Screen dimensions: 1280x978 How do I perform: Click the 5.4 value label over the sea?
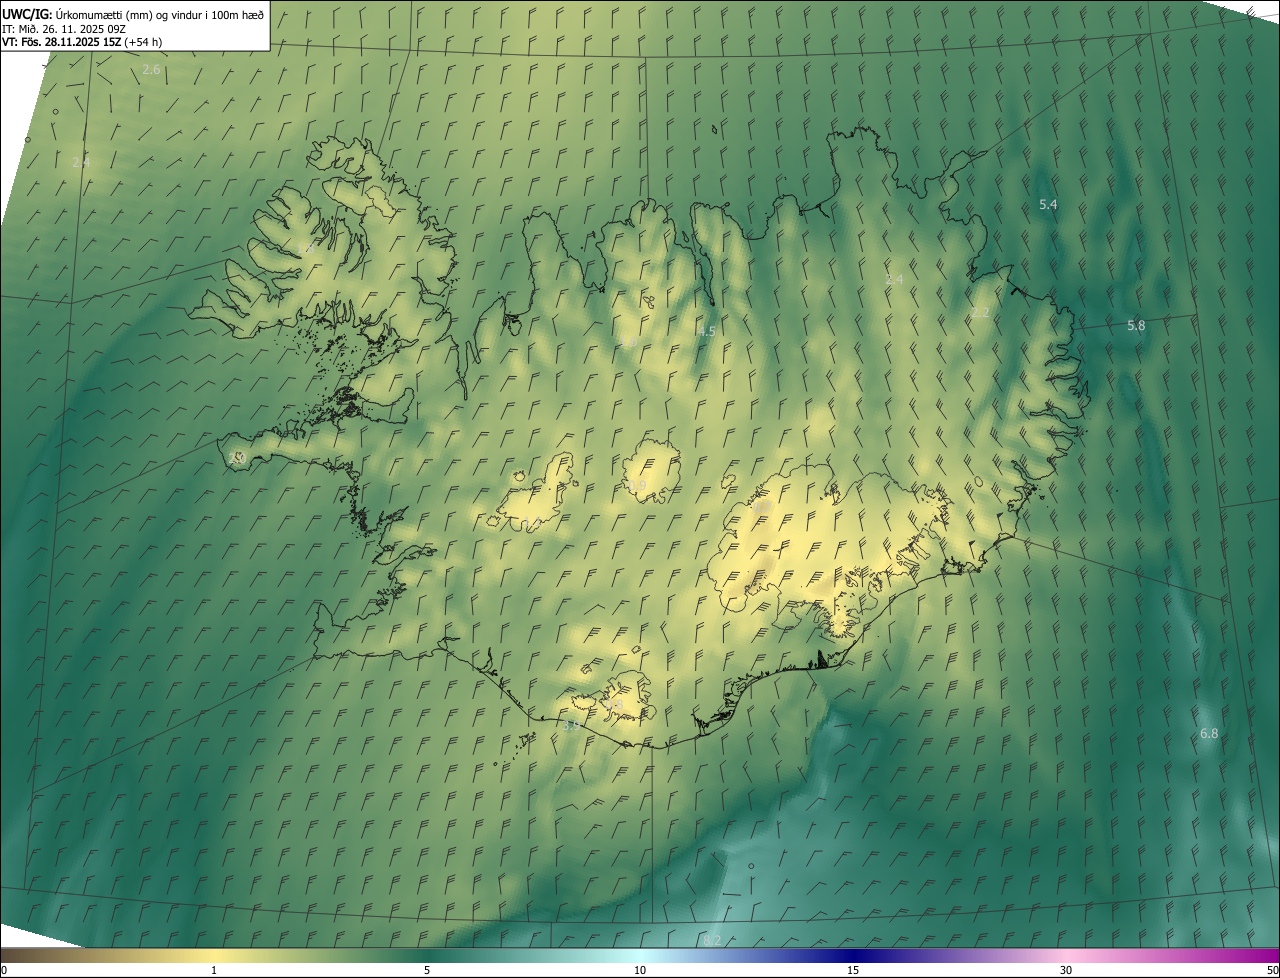click(x=1048, y=204)
